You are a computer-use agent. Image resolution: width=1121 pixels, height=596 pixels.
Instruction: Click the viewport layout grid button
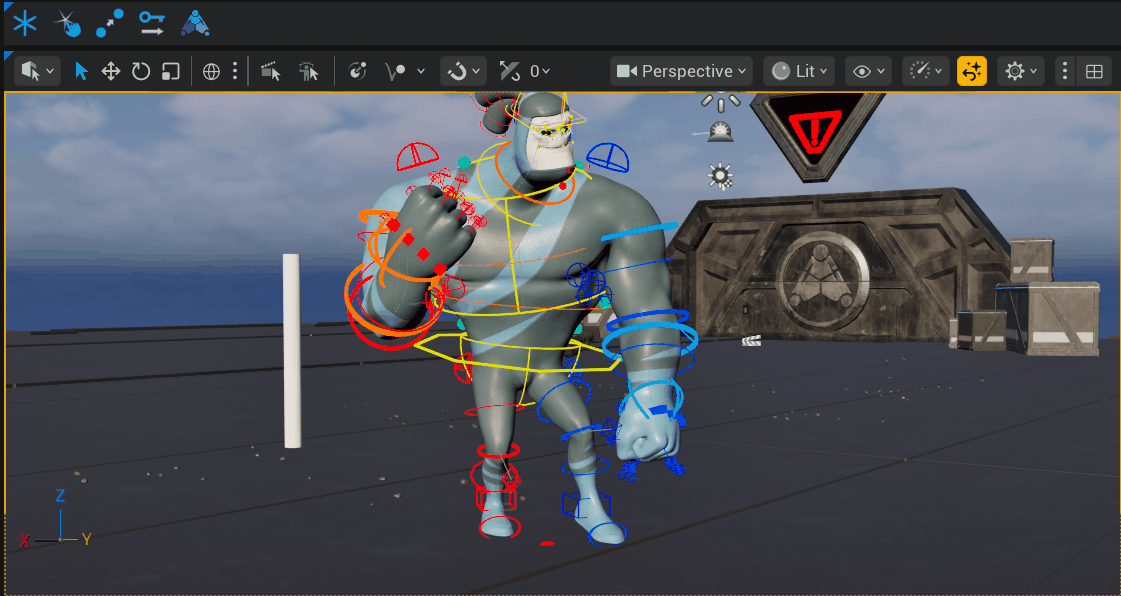point(1095,71)
